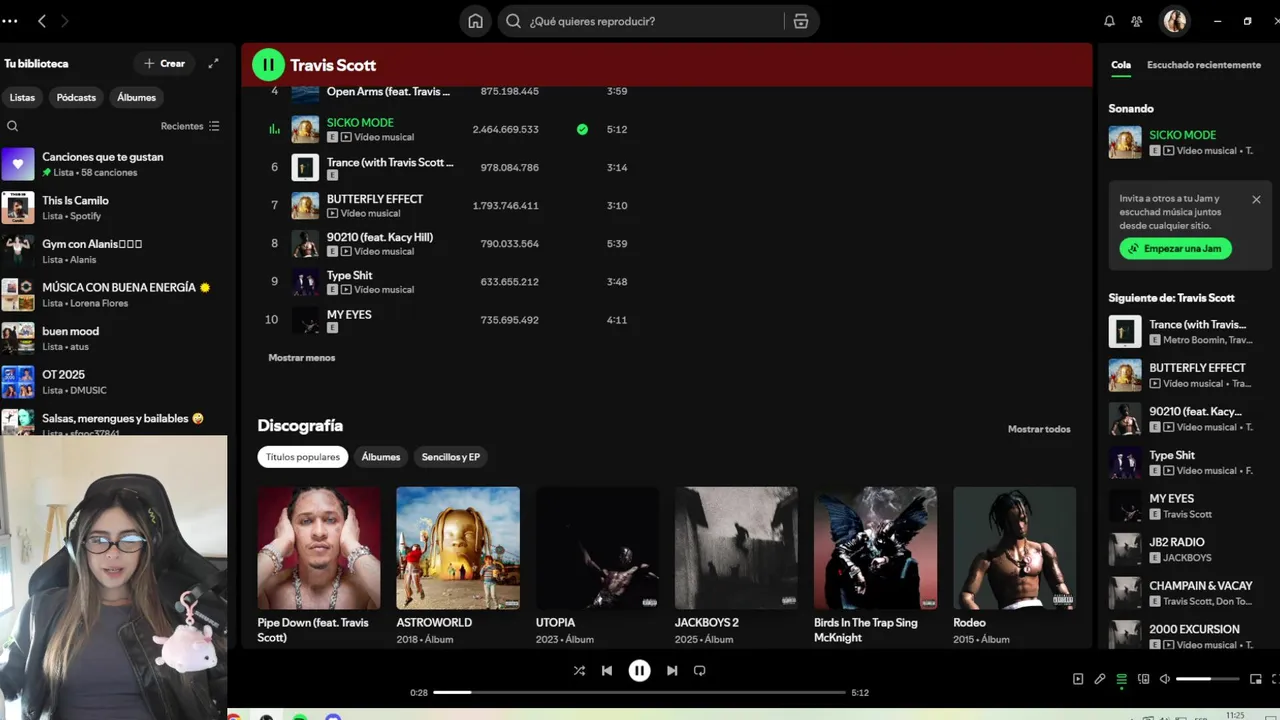Open the three-dots app menu
Image resolution: width=1280 pixels, height=720 pixels.
[10, 21]
